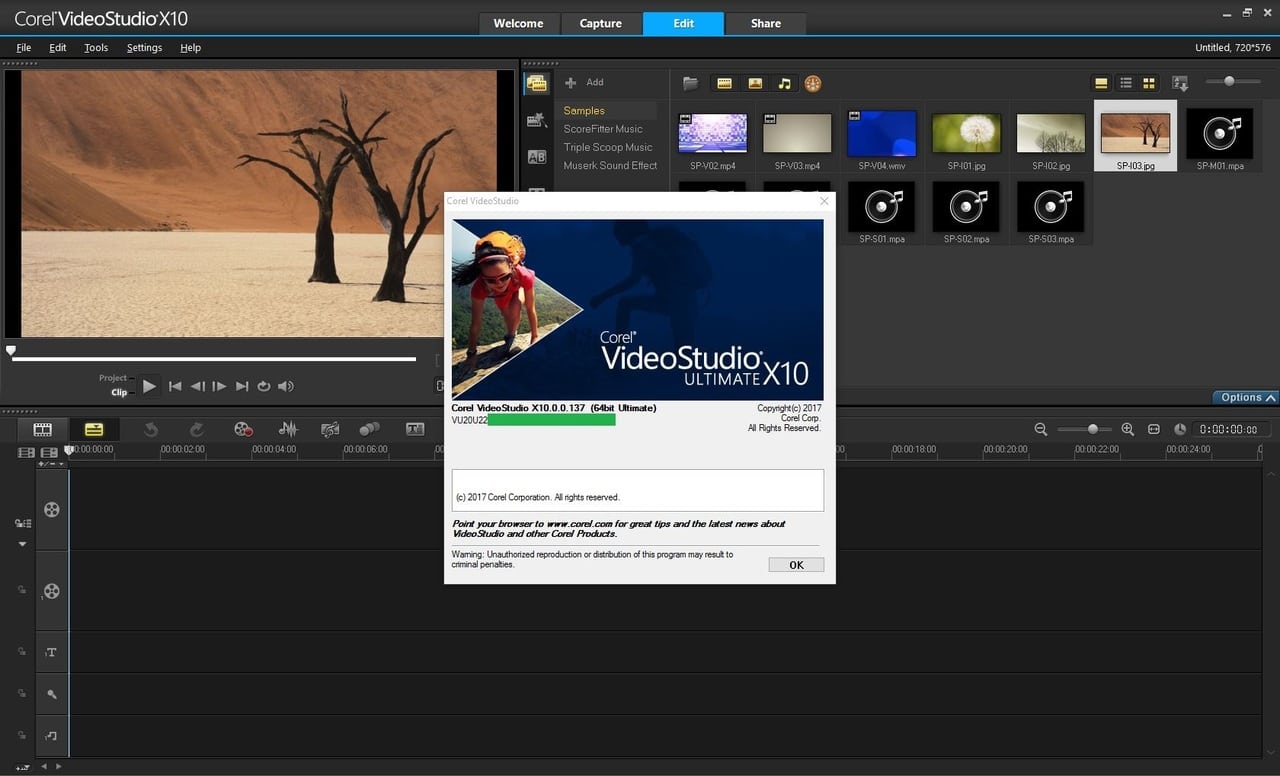Open the Media library panel icon
The width and height of the screenshot is (1280, 776).
tap(537, 84)
